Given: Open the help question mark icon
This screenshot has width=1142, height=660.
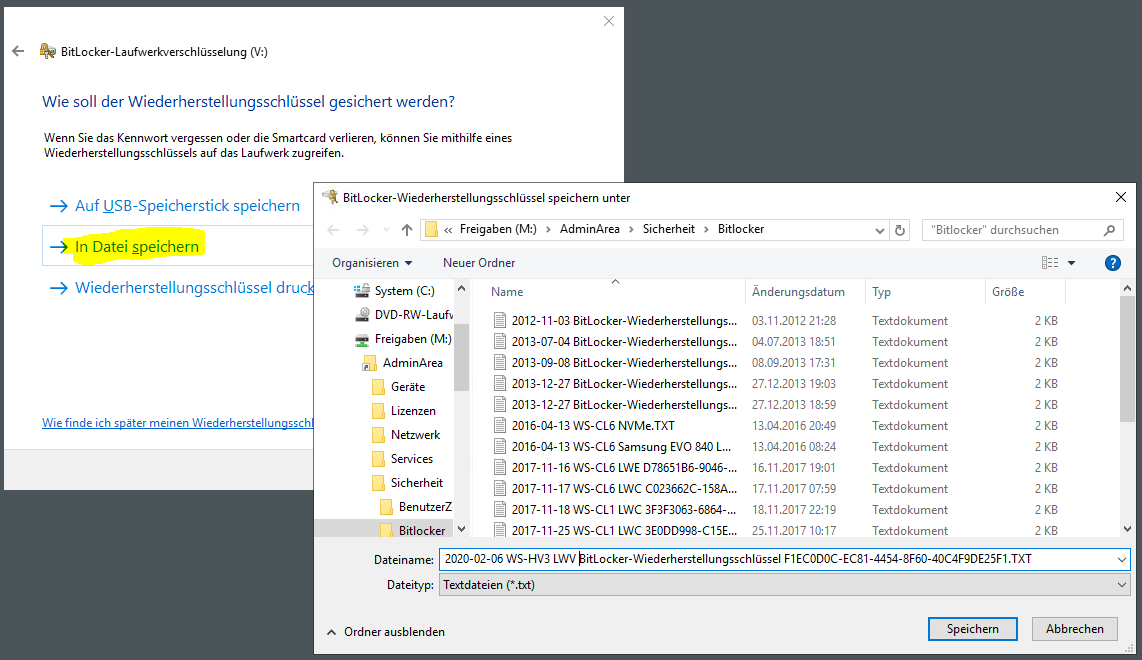Looking at the screenshot, I should point(1112,263).
